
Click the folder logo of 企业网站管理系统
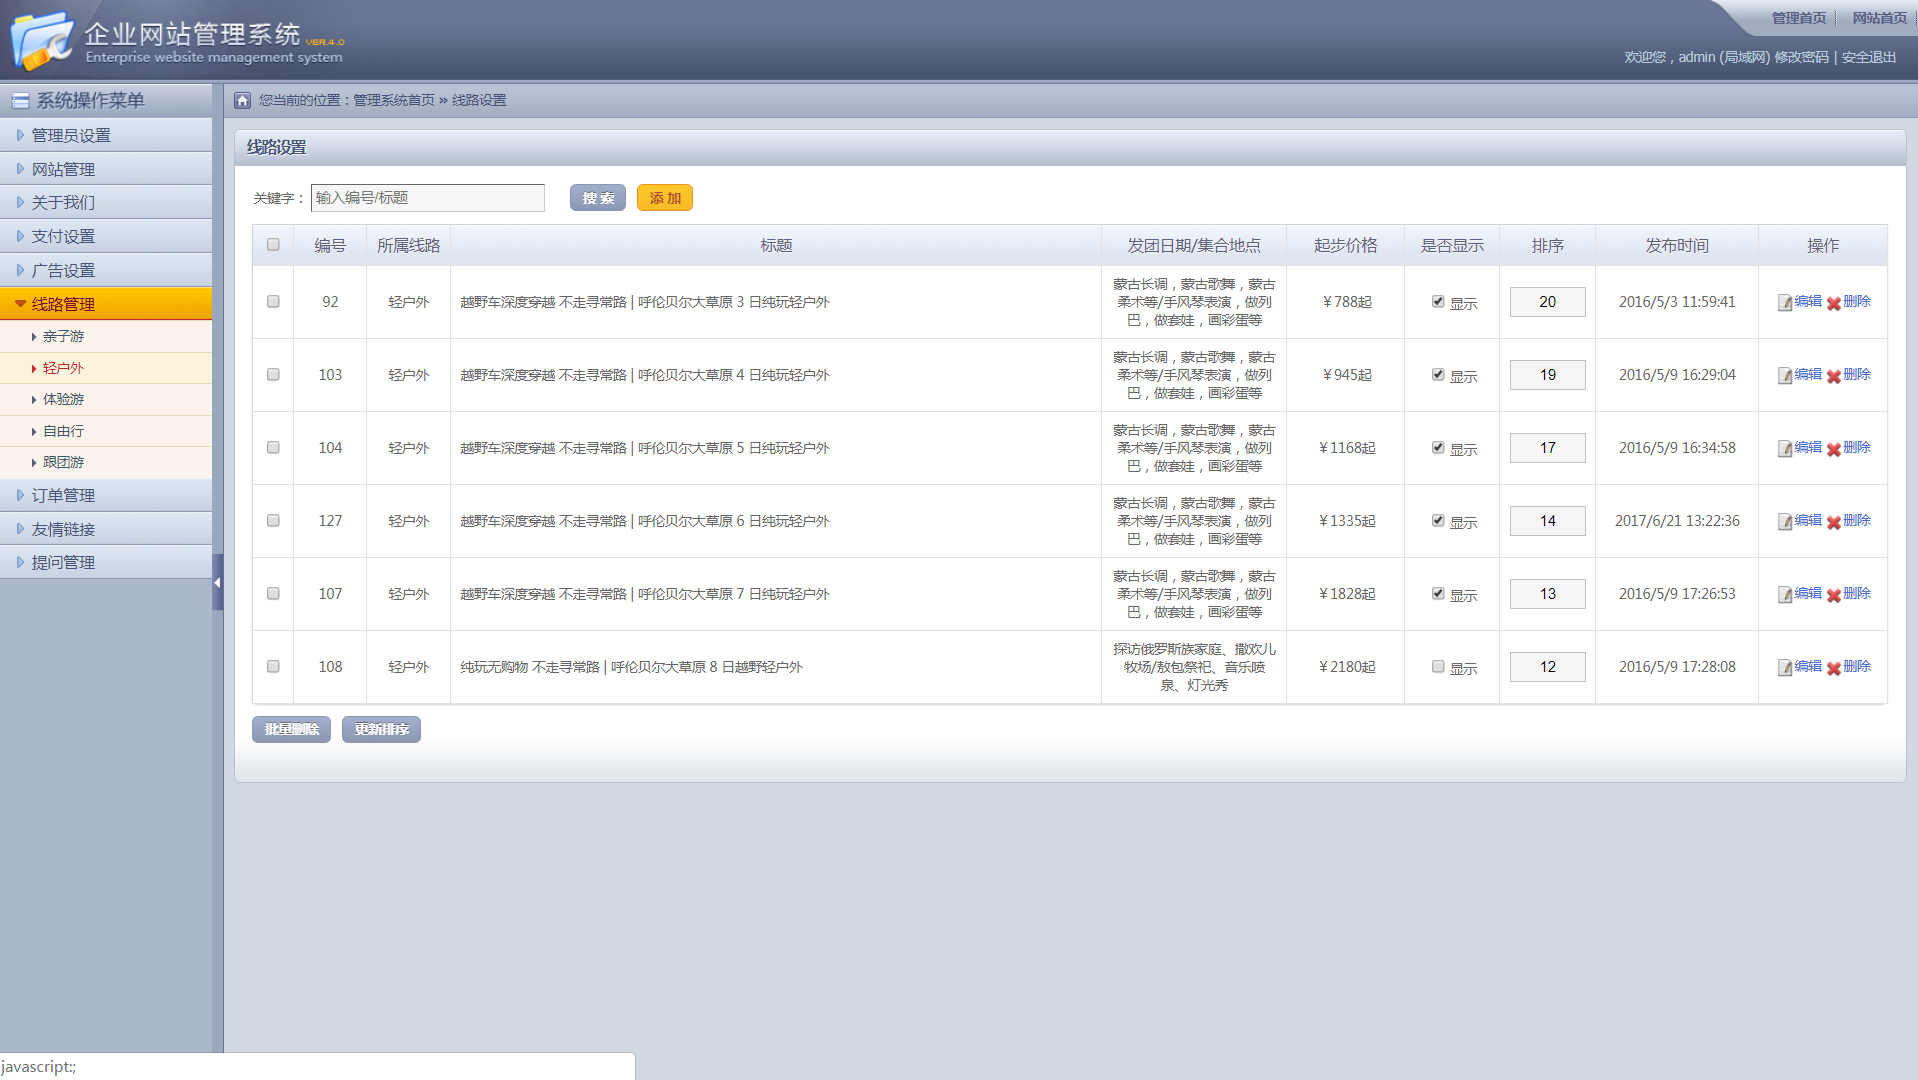click(x=41, y=40)
